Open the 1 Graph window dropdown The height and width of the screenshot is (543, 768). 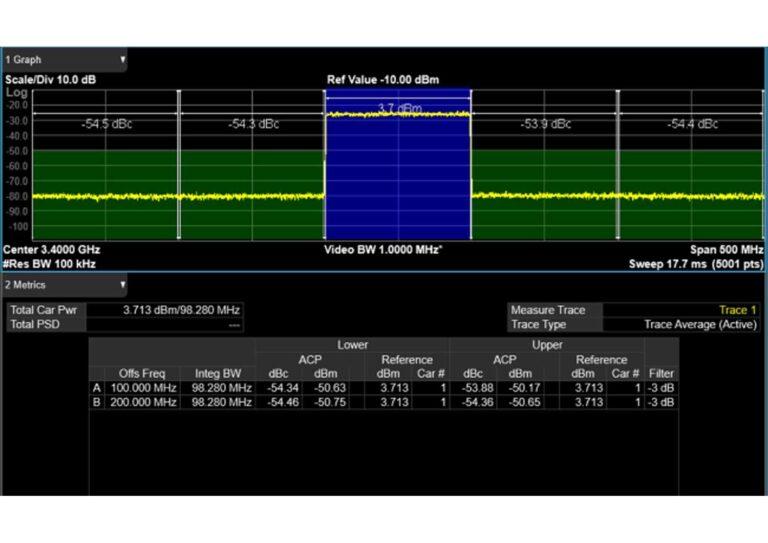point(64,60)
